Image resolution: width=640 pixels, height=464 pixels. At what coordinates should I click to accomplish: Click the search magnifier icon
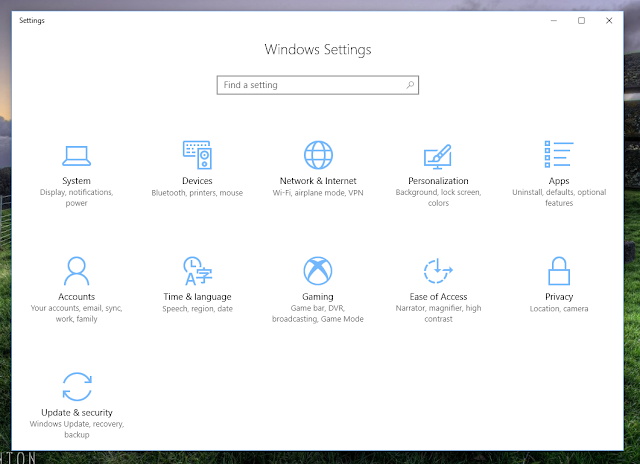410,85
